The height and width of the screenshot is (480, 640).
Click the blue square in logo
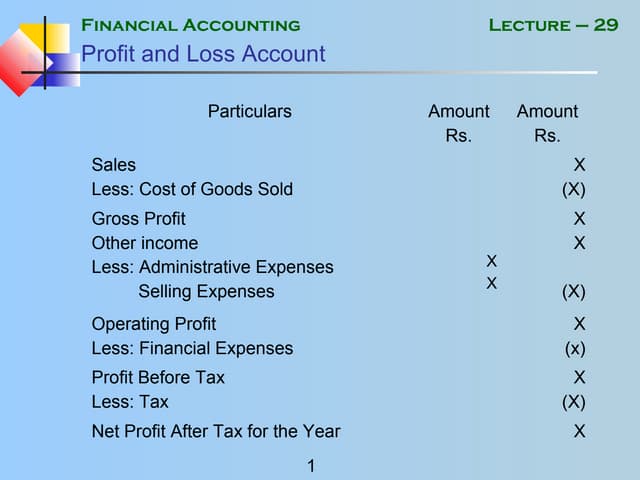(x=64, y=70)
